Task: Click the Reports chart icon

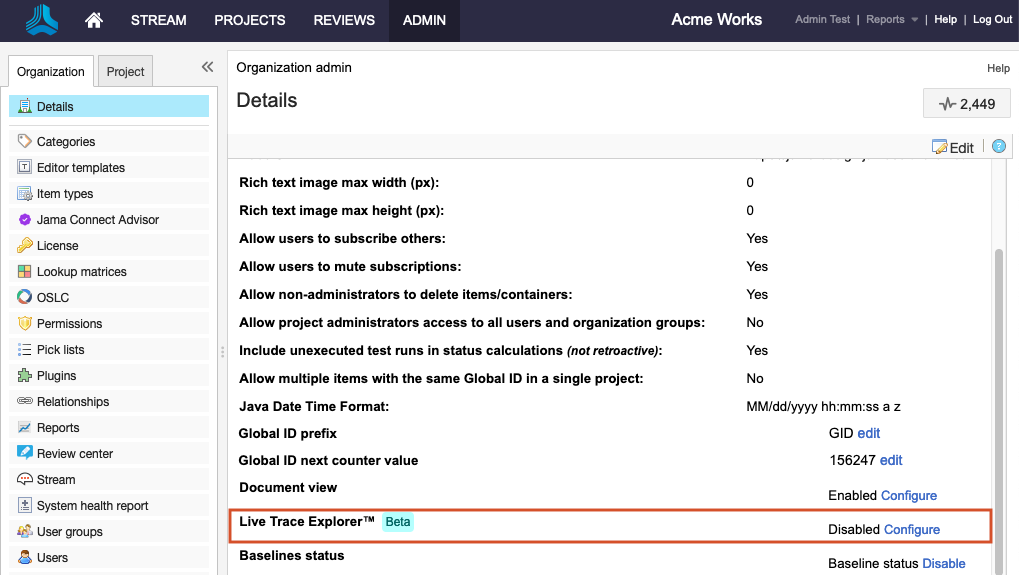Action: pyautogui.click(x=25, y=427)
